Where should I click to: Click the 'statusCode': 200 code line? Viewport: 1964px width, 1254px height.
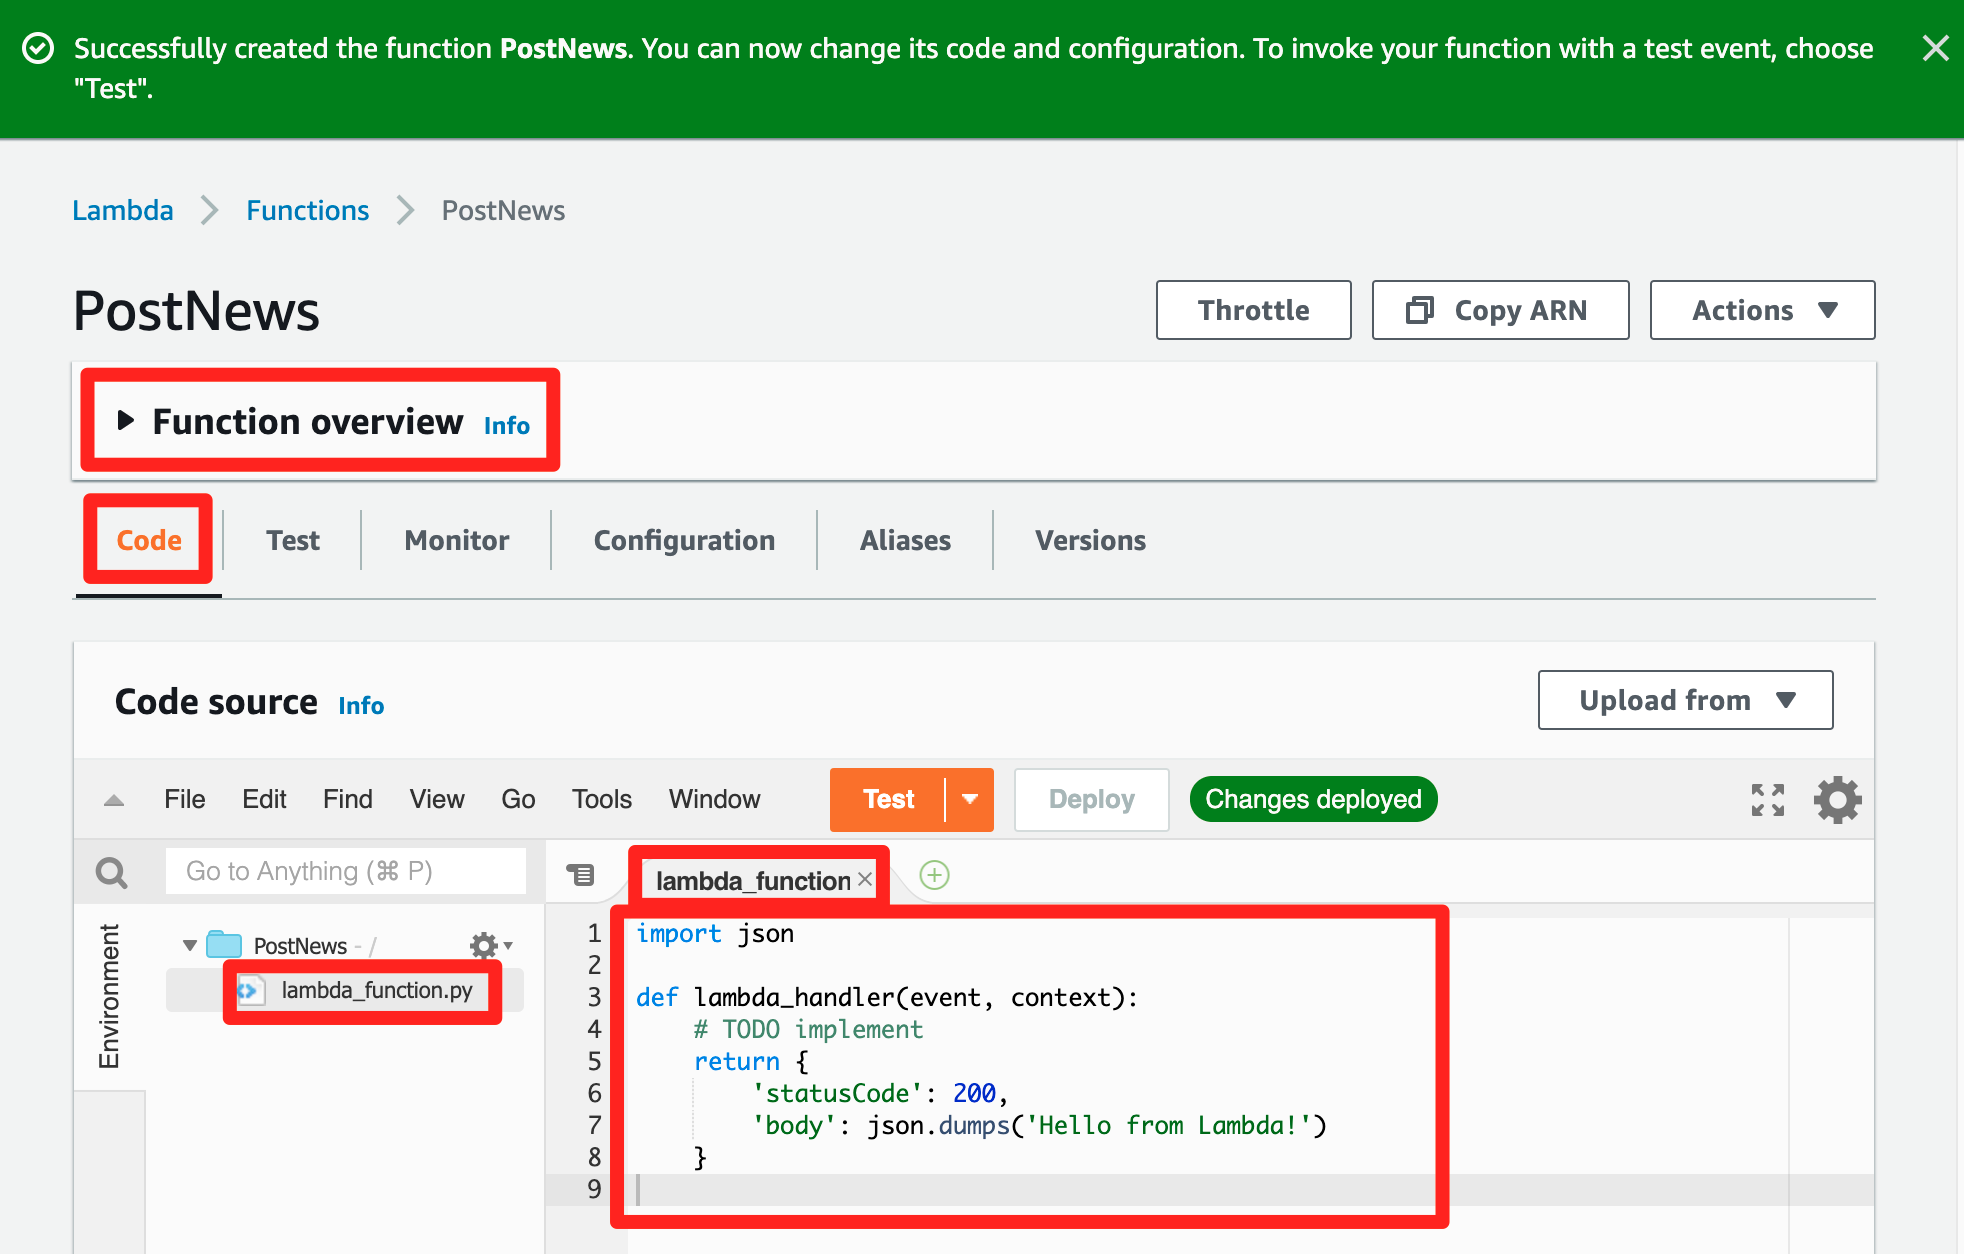click(x=879, y=1093)
